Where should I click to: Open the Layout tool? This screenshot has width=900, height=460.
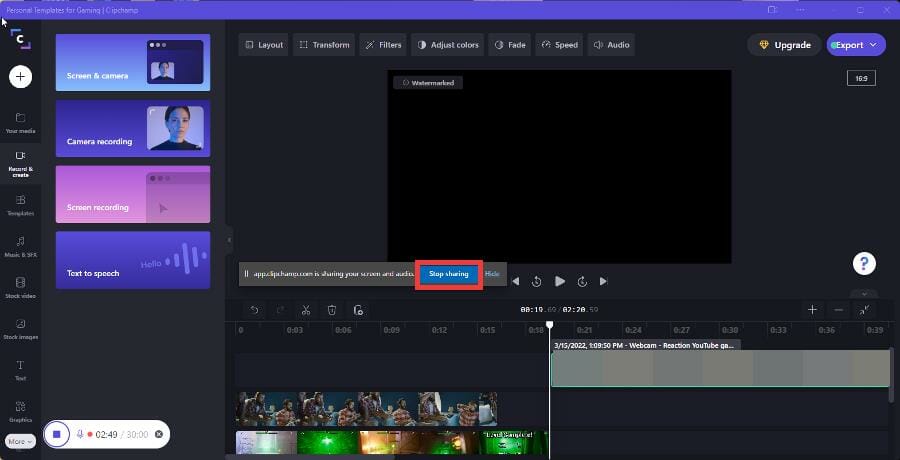coord(263,45)
